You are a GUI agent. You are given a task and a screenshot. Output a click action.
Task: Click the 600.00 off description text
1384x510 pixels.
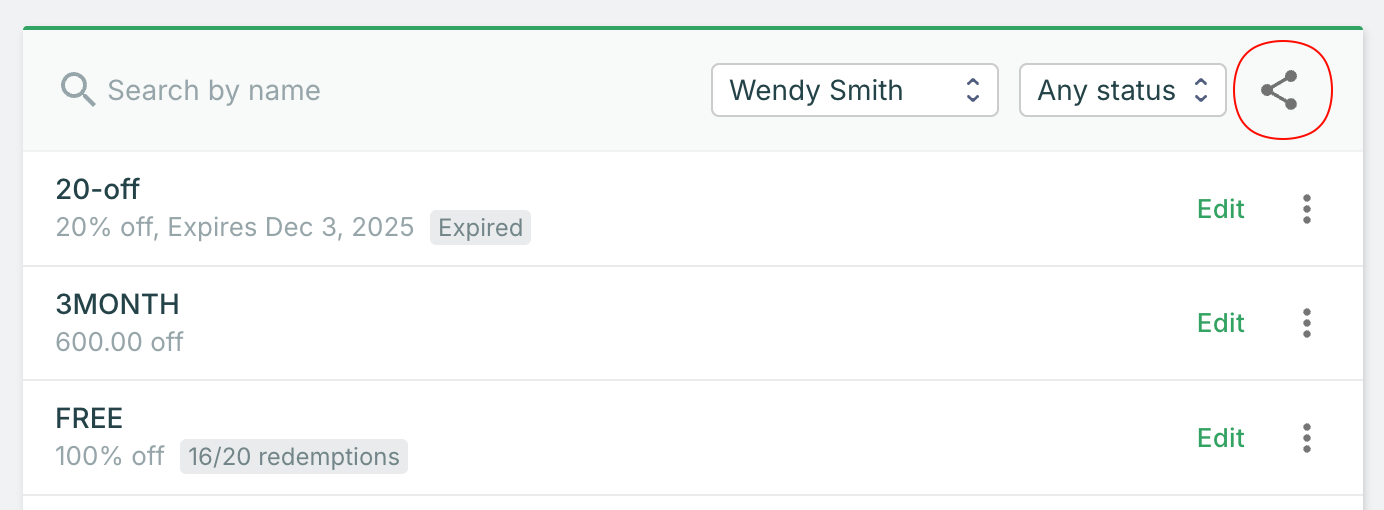click(120, 342)
